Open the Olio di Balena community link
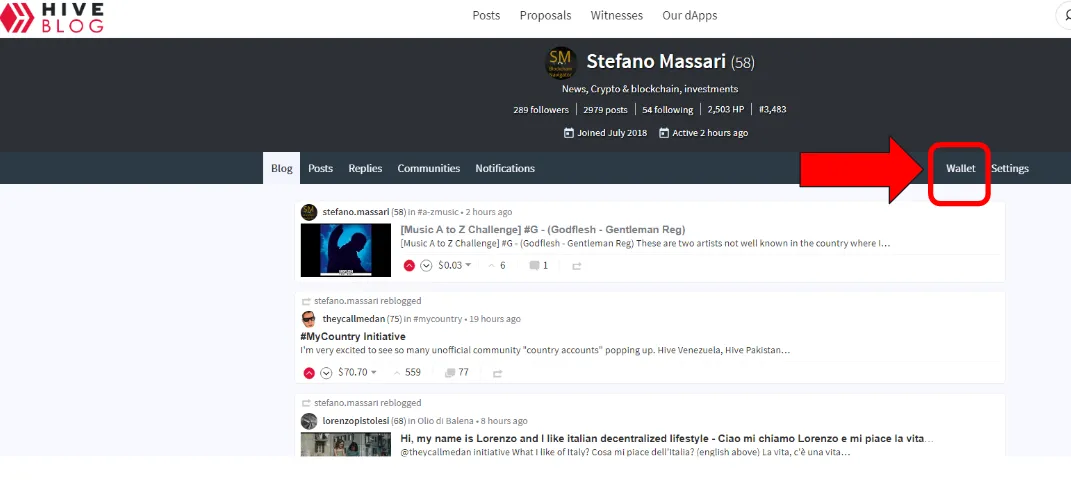This screenshot has width=1071, height=483. 444,421
